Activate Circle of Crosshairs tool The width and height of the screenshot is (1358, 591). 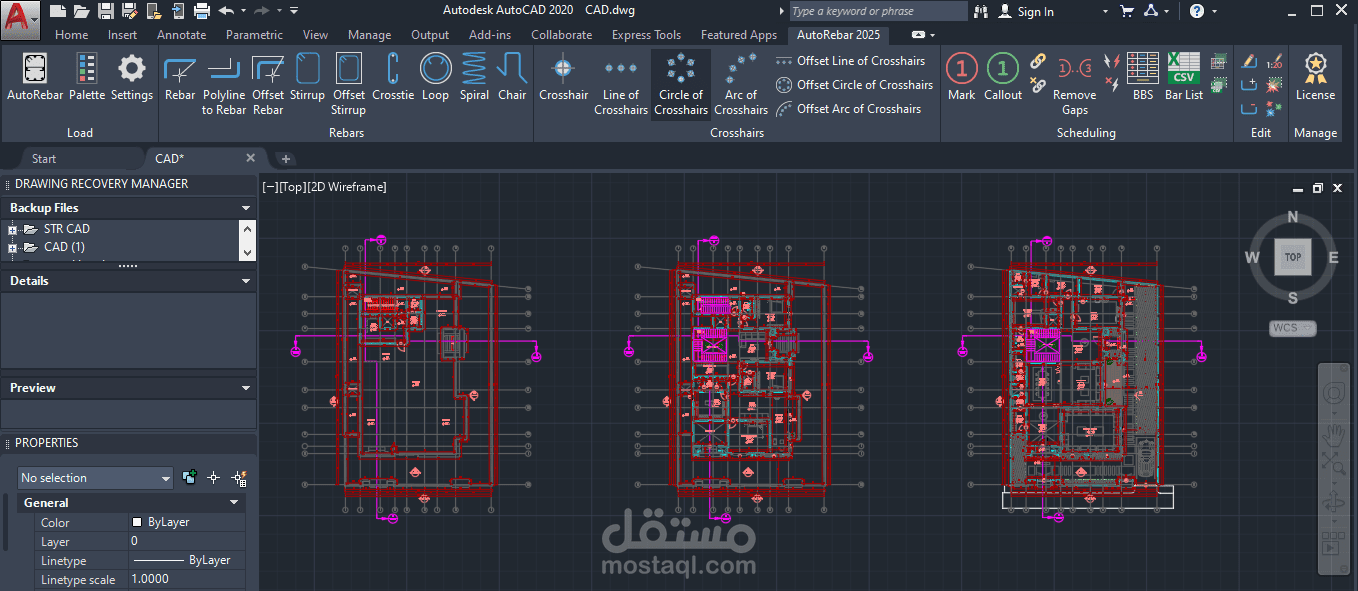(682, 85)
